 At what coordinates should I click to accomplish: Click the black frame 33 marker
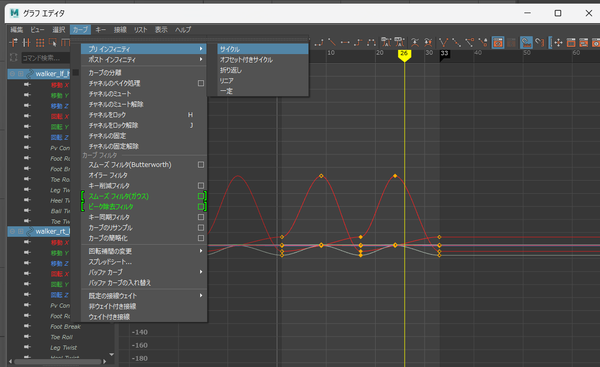pyautogui.click(x=444, y=54)
